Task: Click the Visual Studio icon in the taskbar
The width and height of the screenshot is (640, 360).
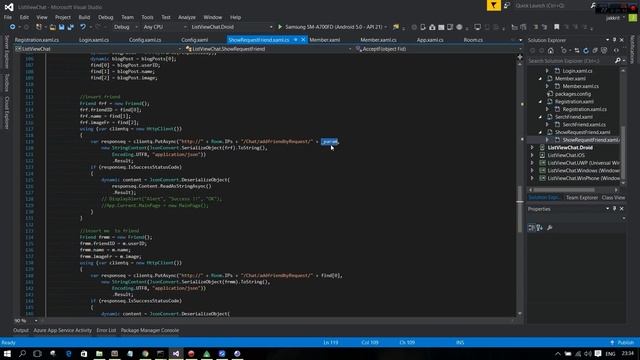Action: pos(176,353)
